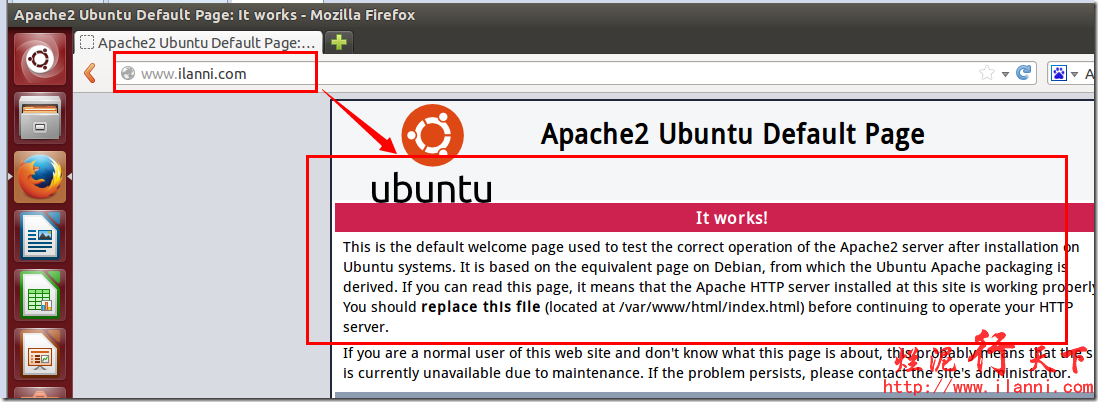Click the "replace this file" bold text
This screenshot has width=1098, height=402.
[481, 306]
